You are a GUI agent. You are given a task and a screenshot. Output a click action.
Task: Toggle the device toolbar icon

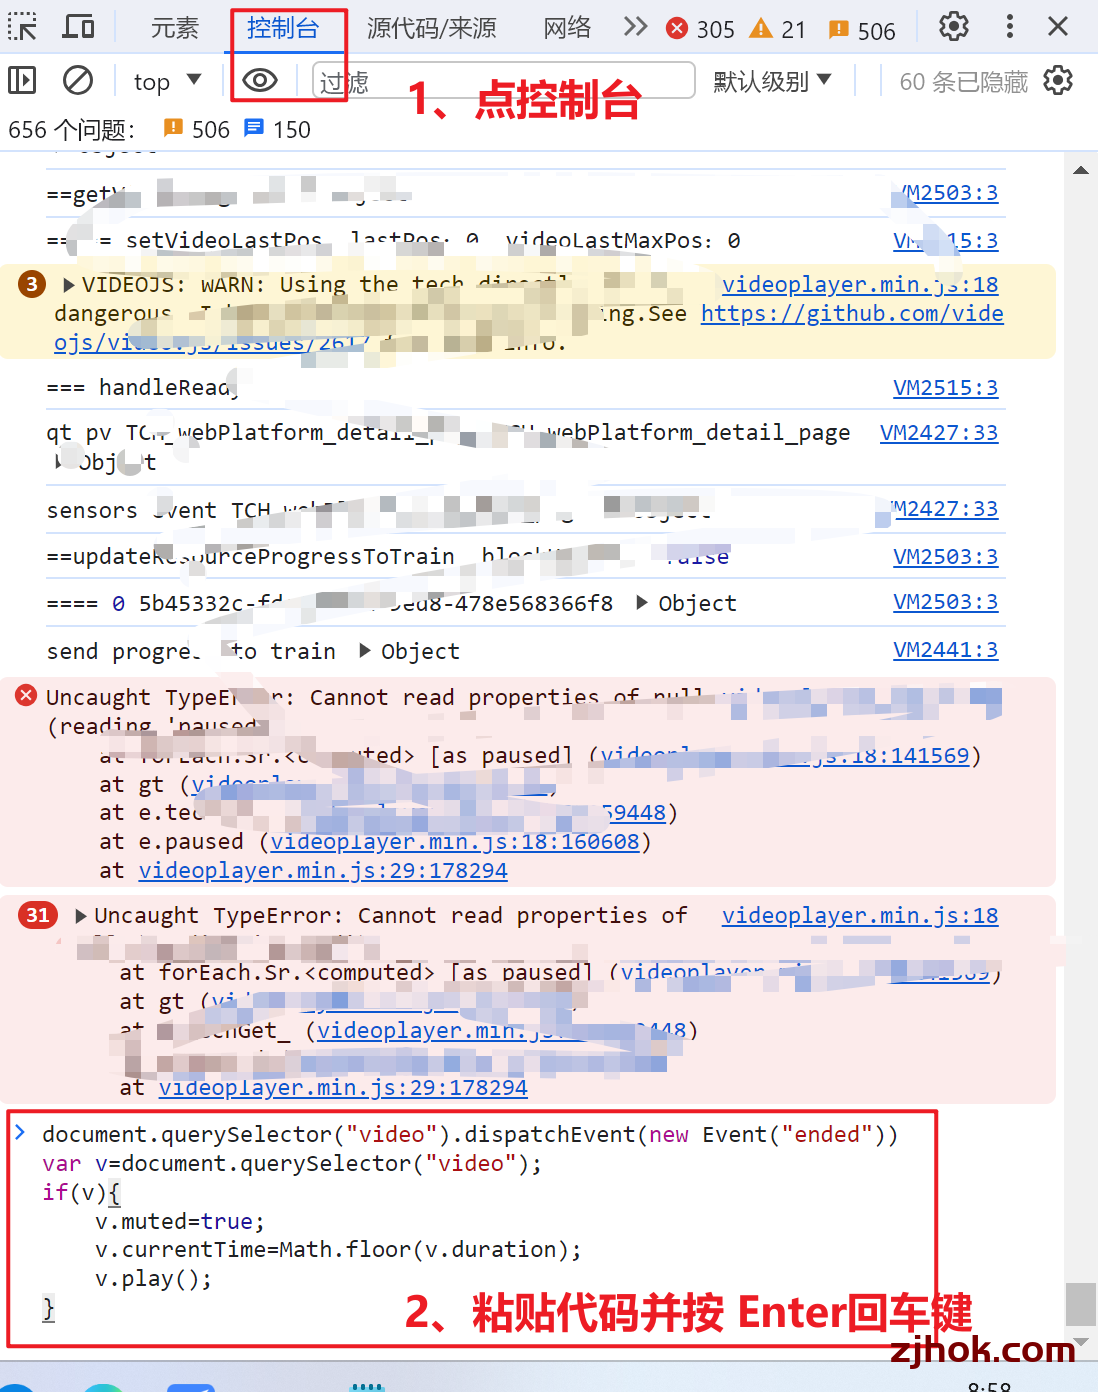point(78,27)
